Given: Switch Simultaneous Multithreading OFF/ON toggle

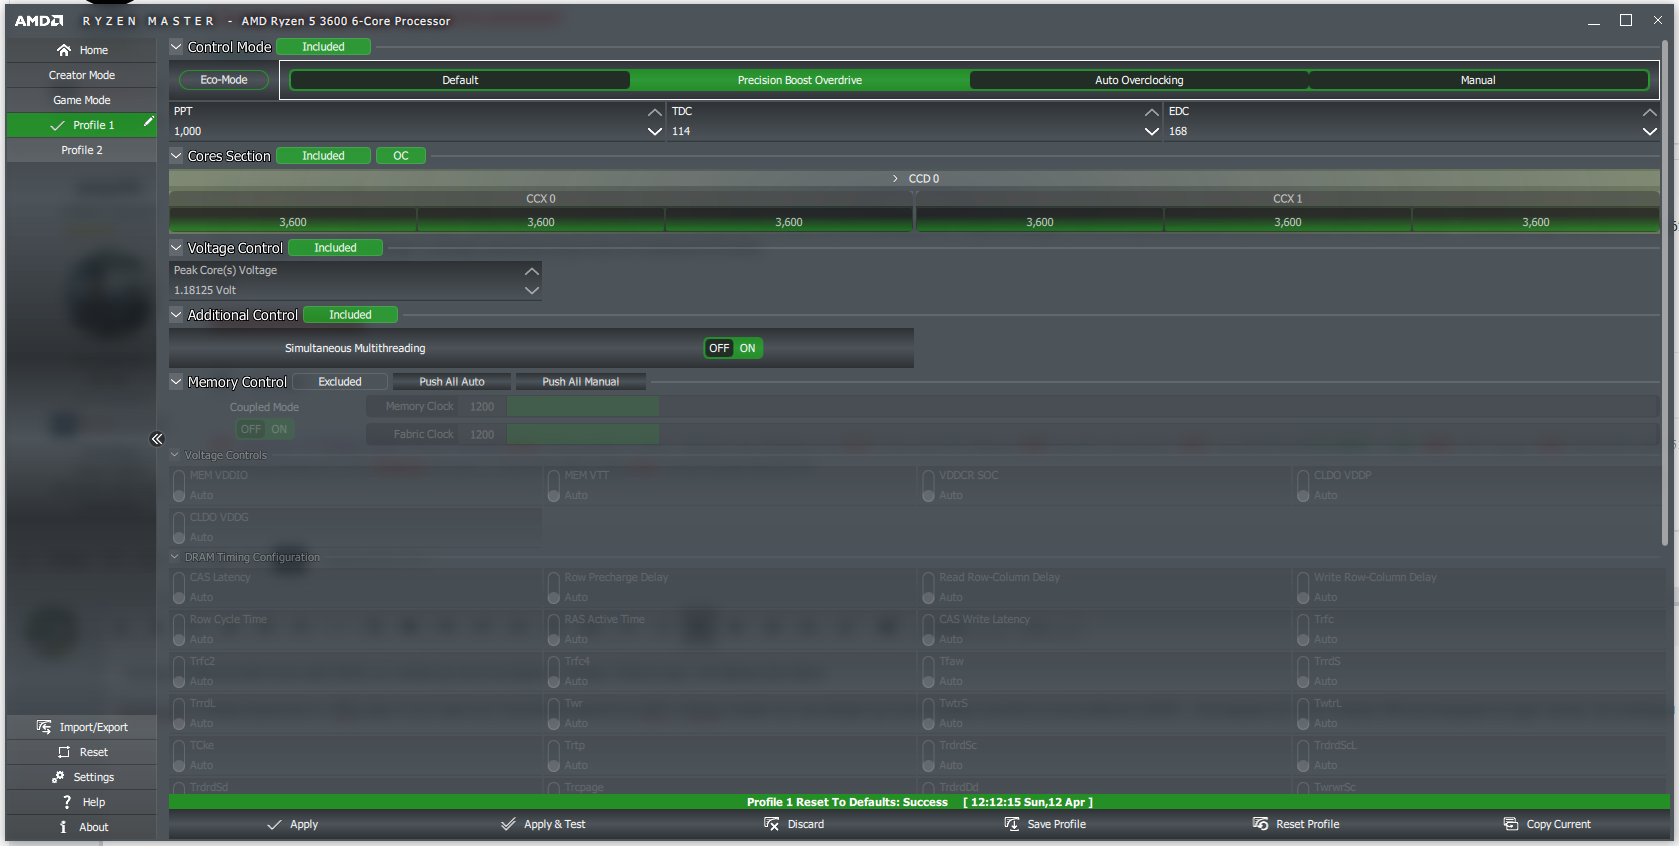Looking at the screenshot, I should [733, 348].
